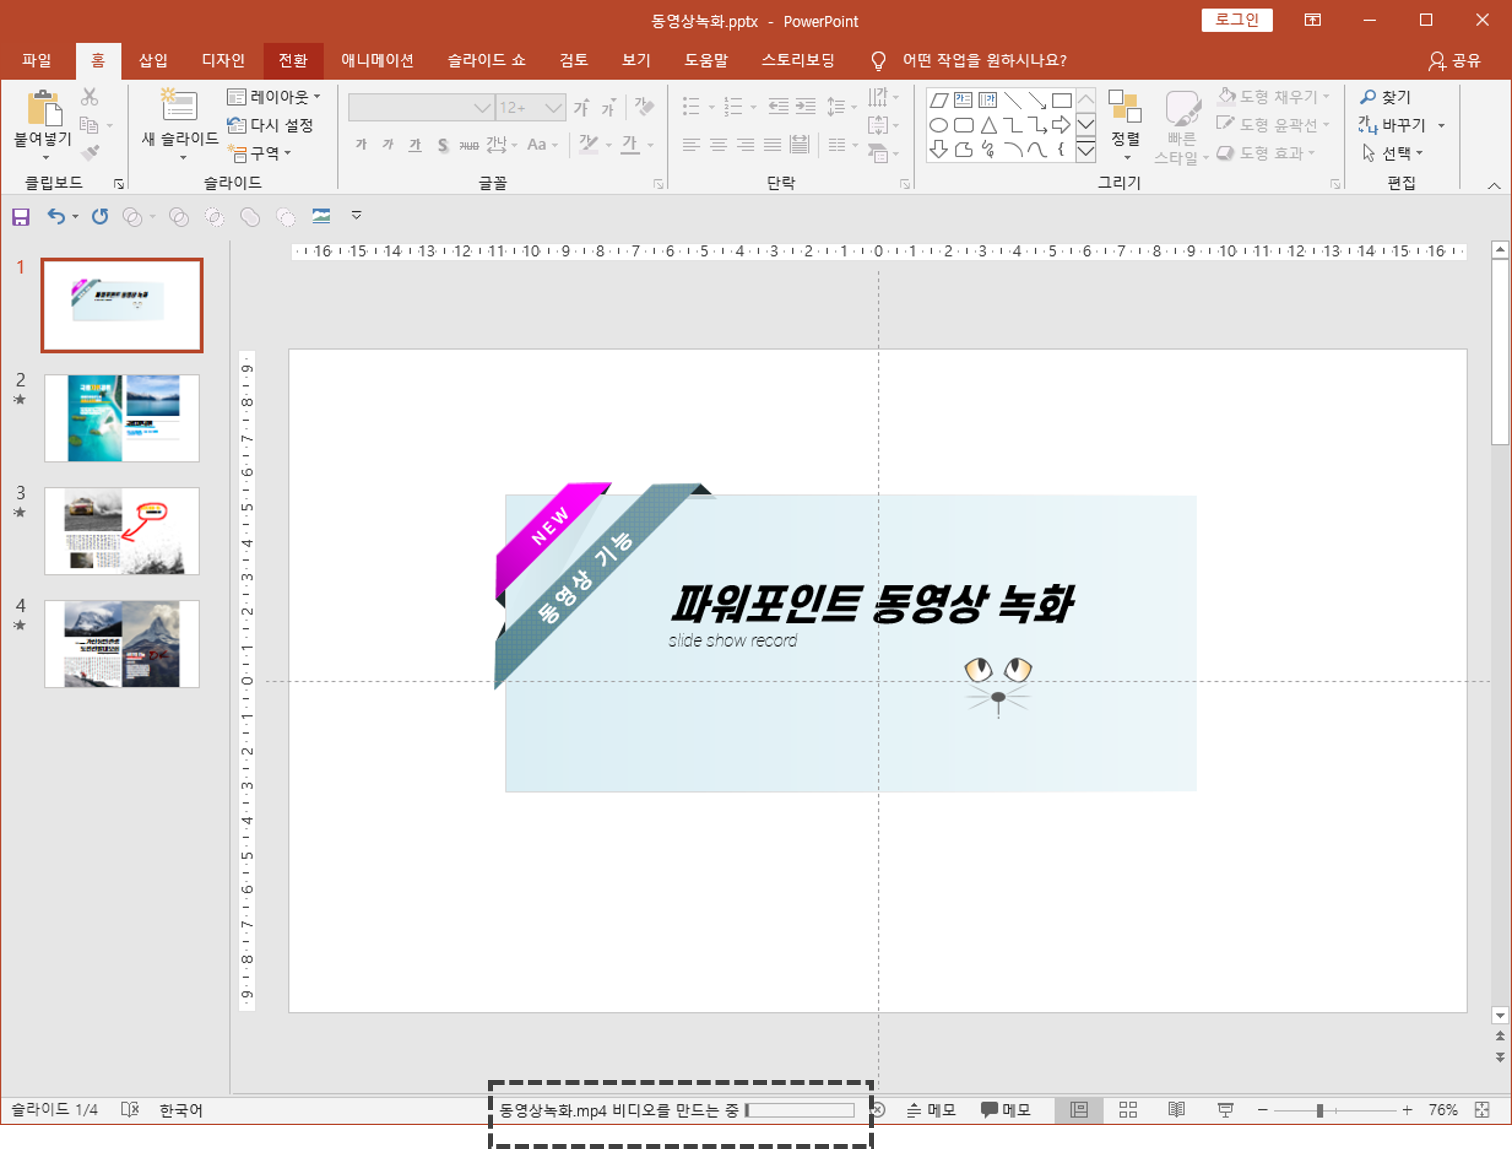Open the font name combo box
This screenshot has height=1149, width=1512.
(421, 107)
